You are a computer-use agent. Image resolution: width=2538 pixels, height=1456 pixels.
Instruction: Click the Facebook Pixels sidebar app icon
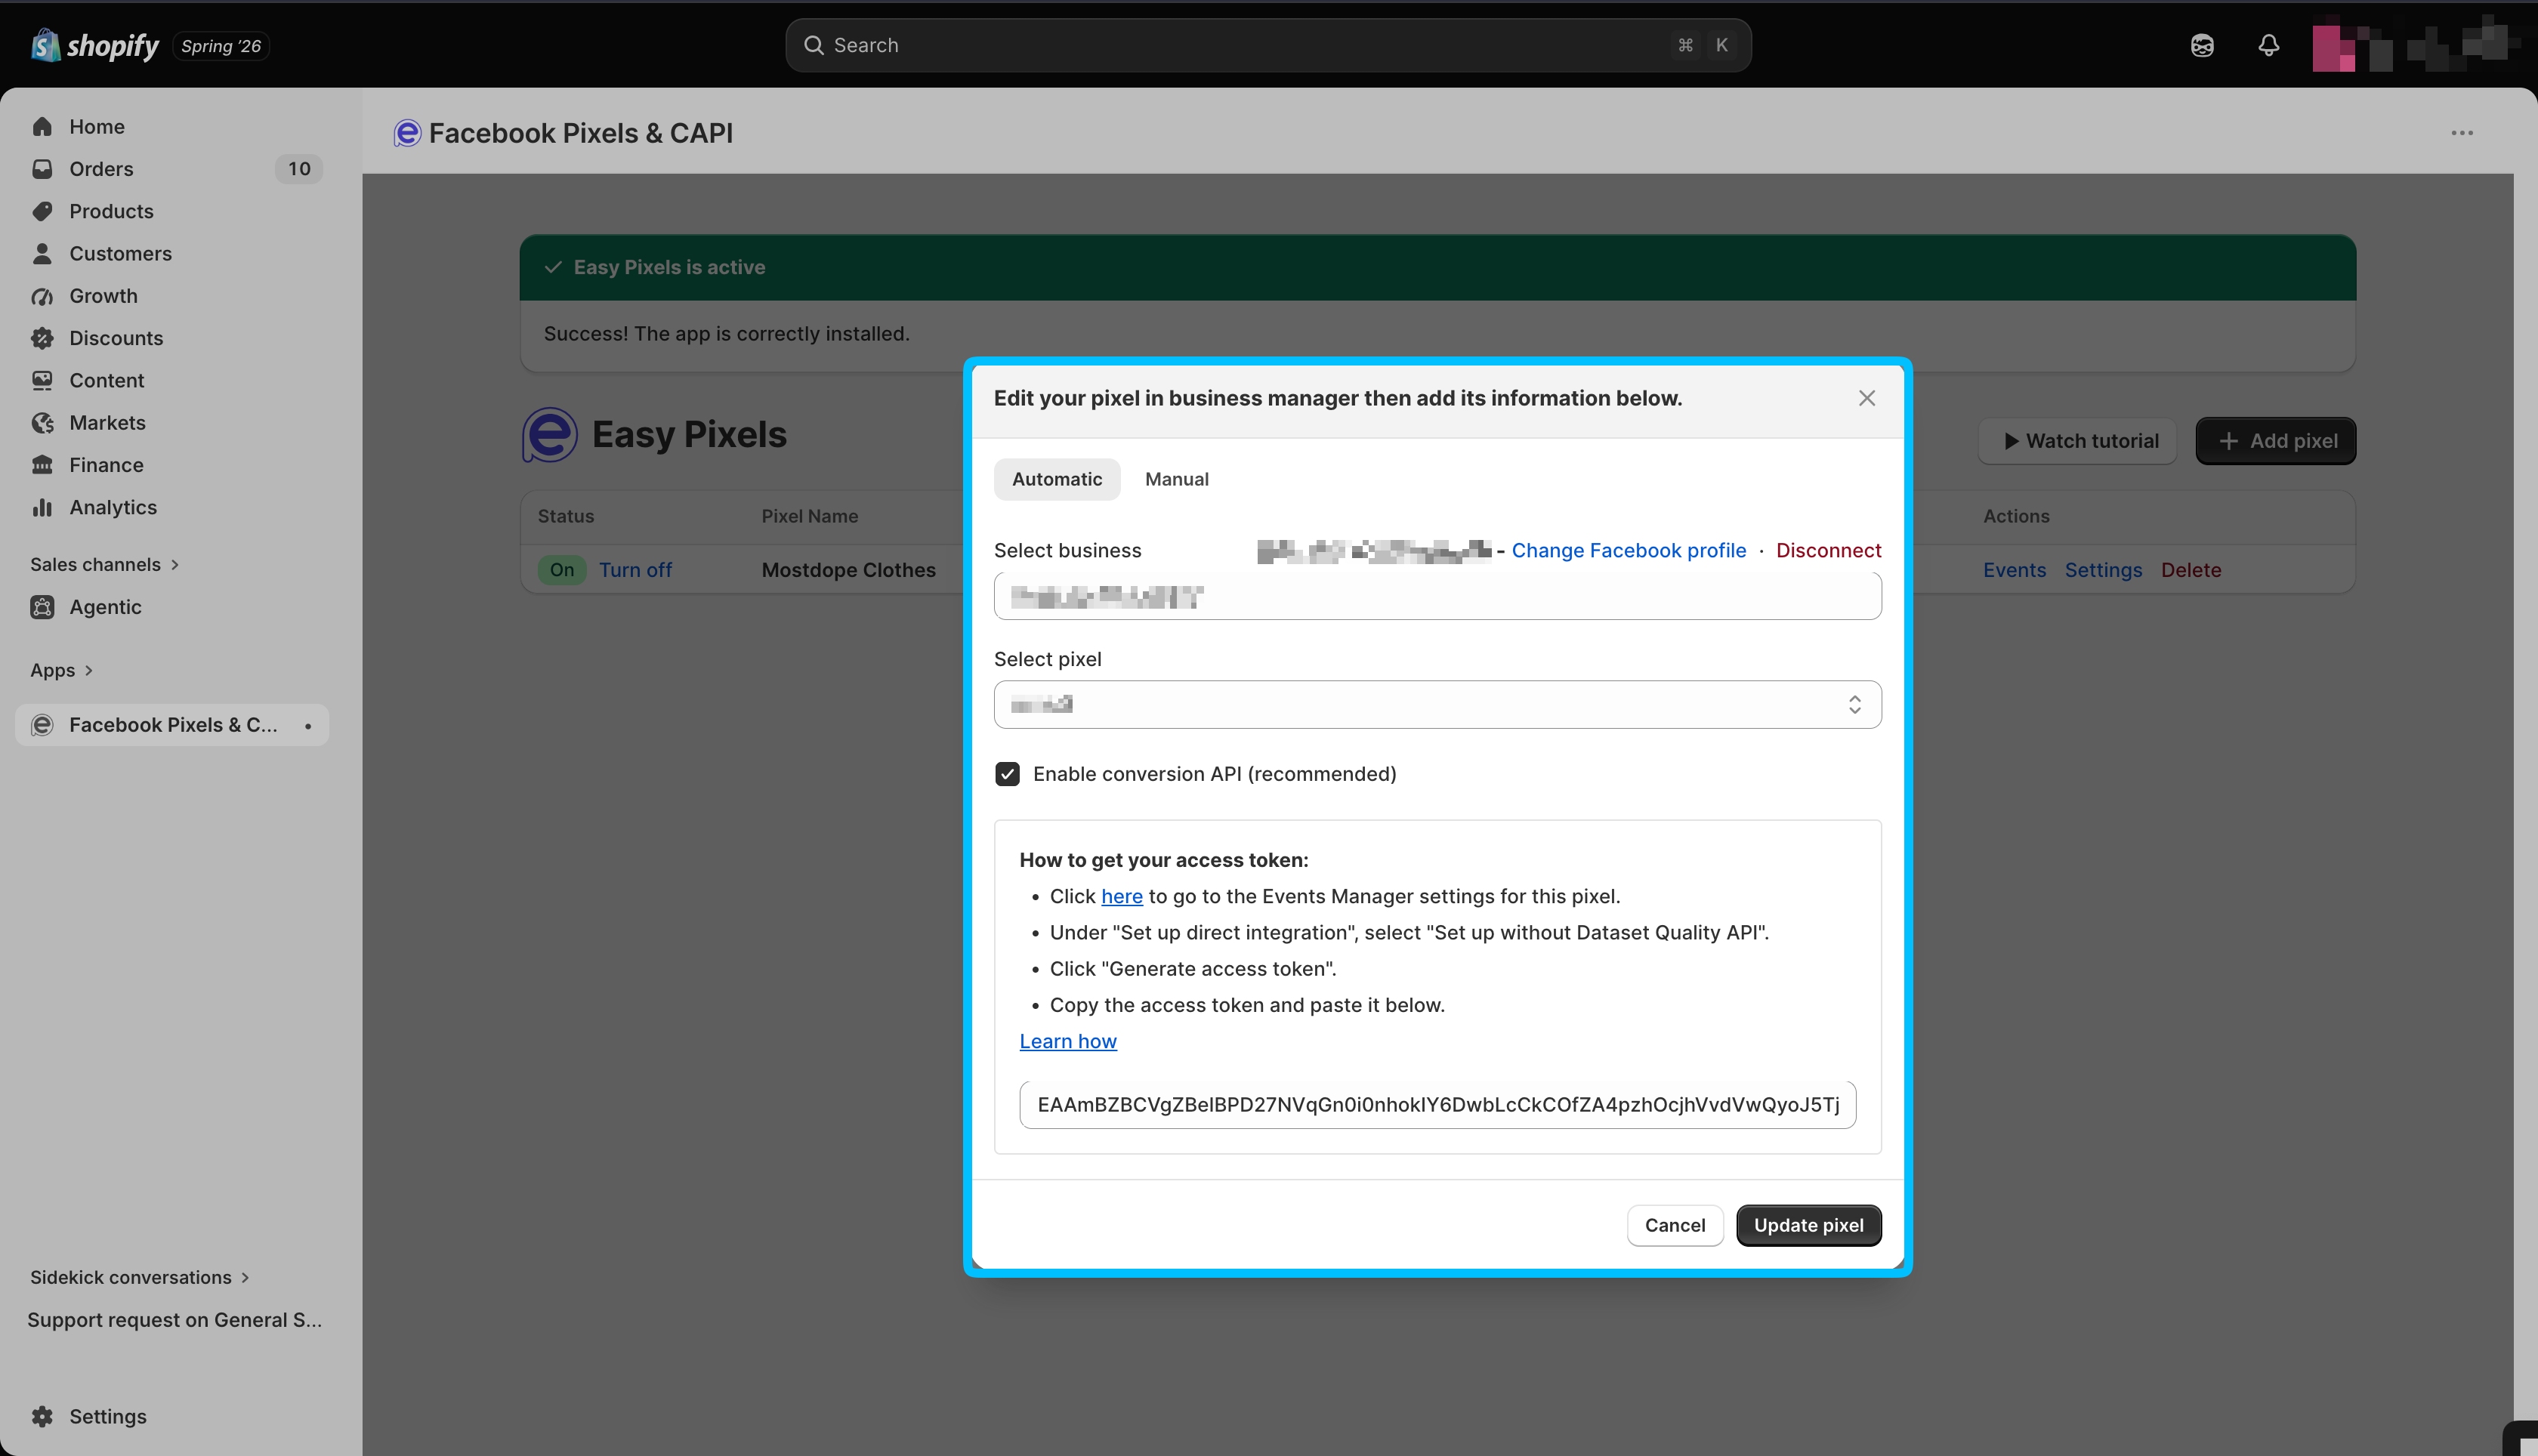coord(42,725)
